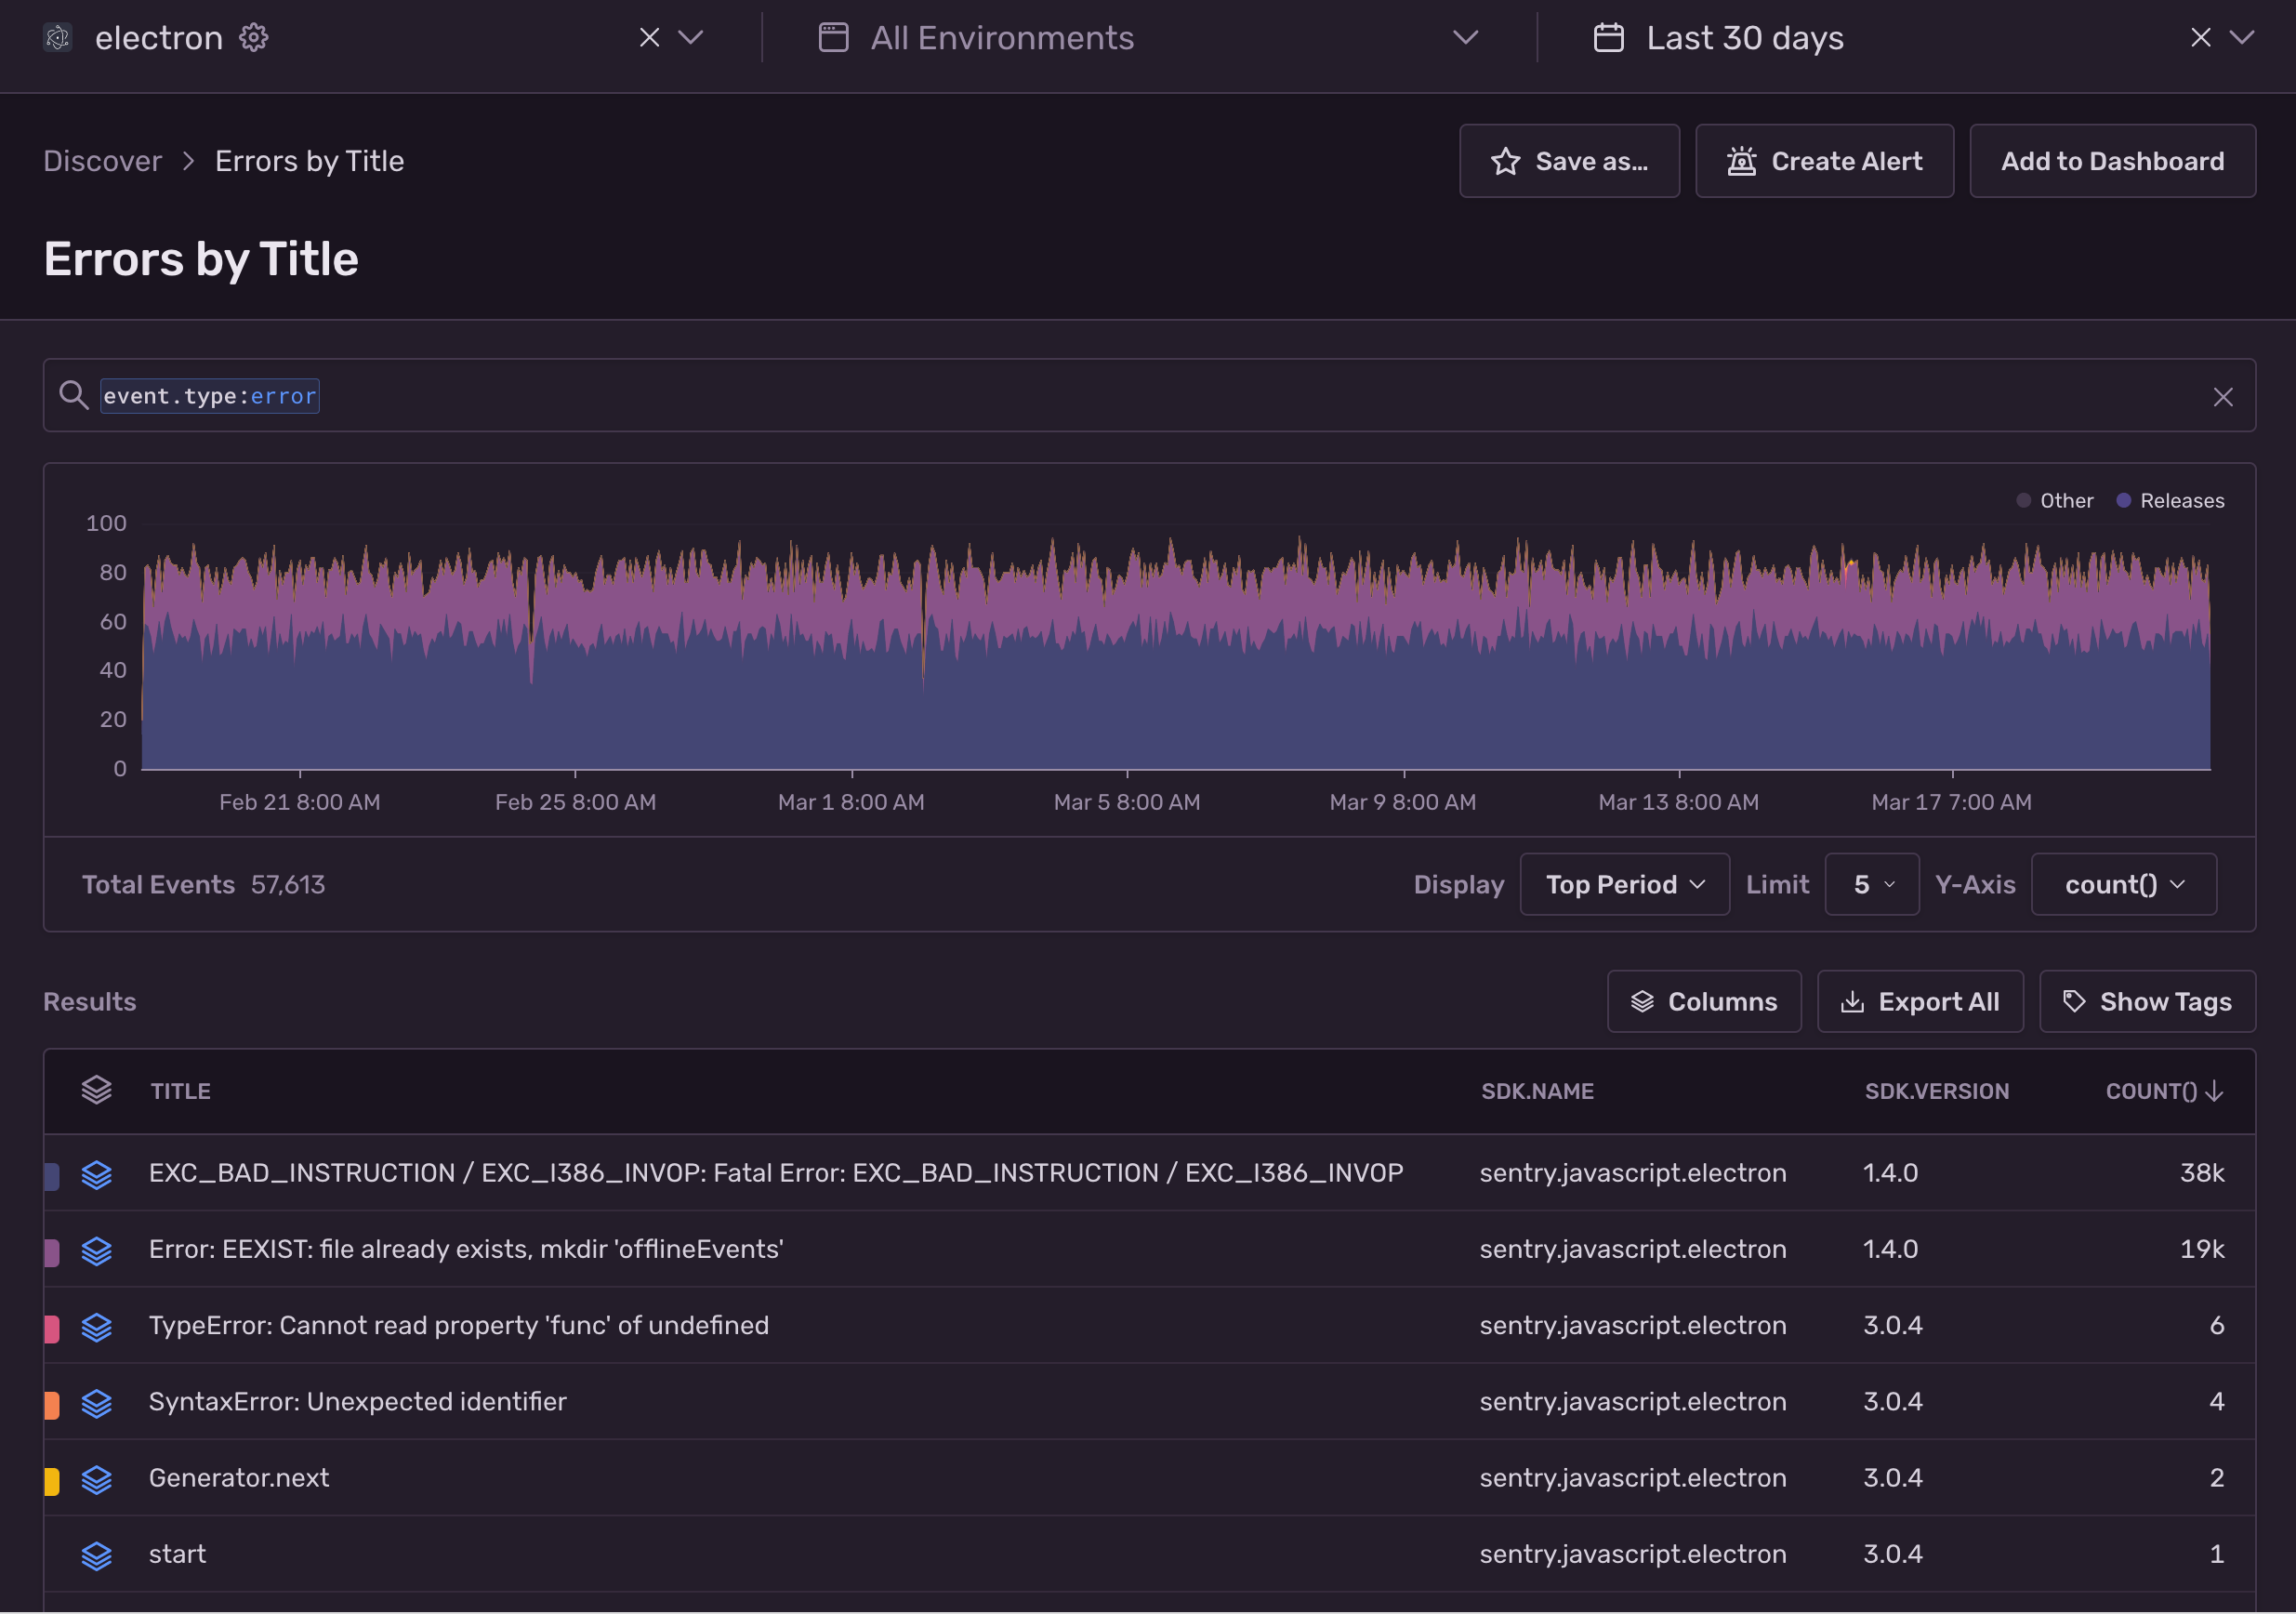
Task: Open stacked events icon for EXC_BAD_INSTRUCTION row
Action: (x=96, y=1174)
